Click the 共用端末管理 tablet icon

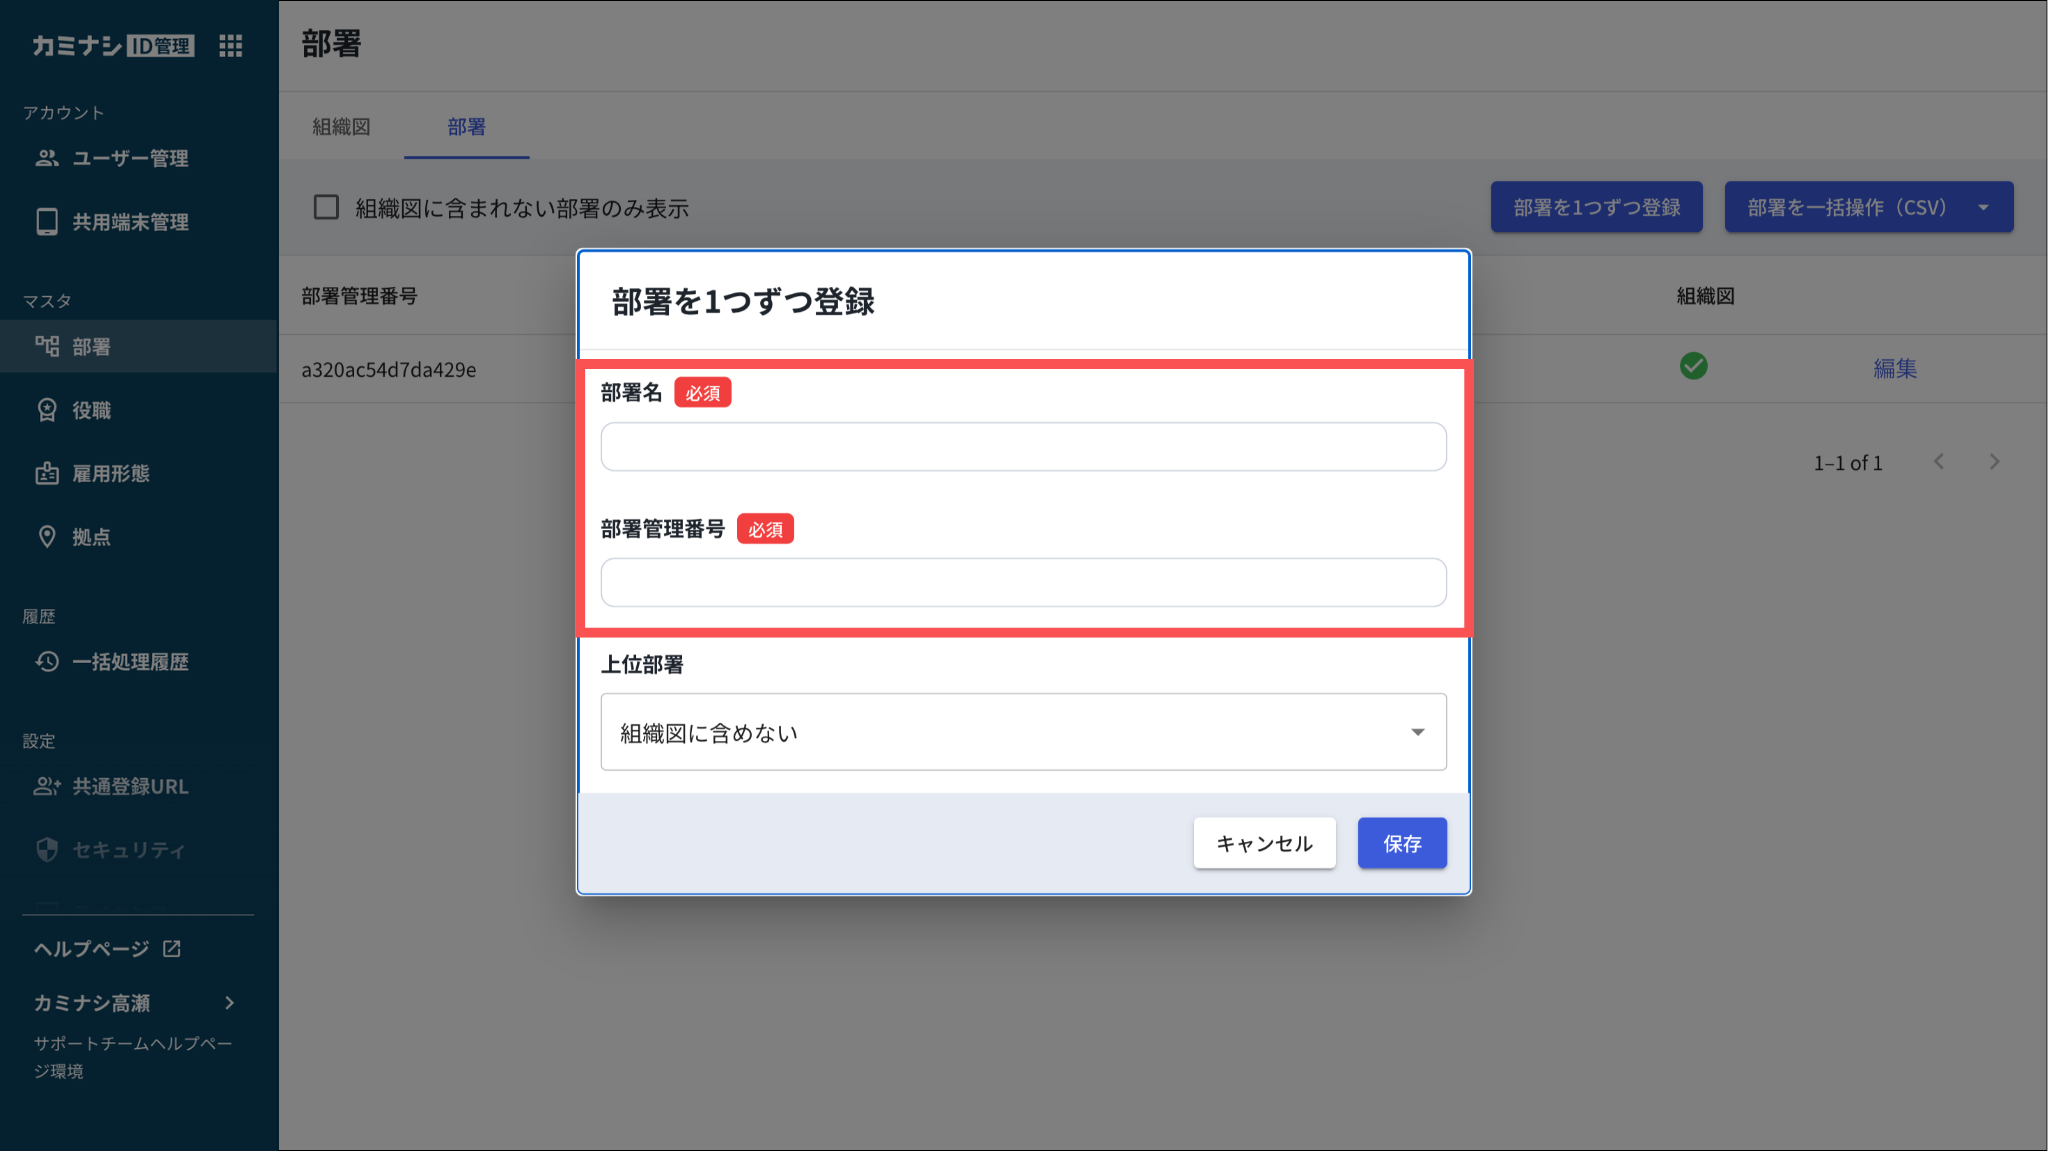tap(47, 222)
